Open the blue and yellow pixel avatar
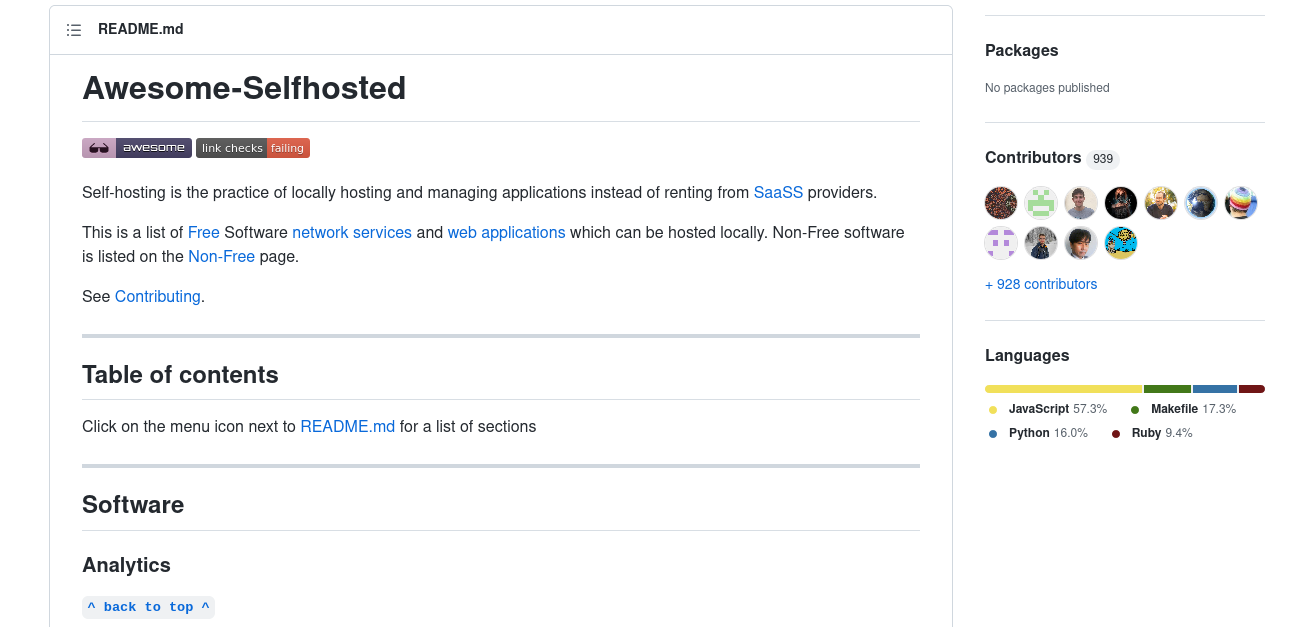1314x627 pixels. (x=1121, y=243)
